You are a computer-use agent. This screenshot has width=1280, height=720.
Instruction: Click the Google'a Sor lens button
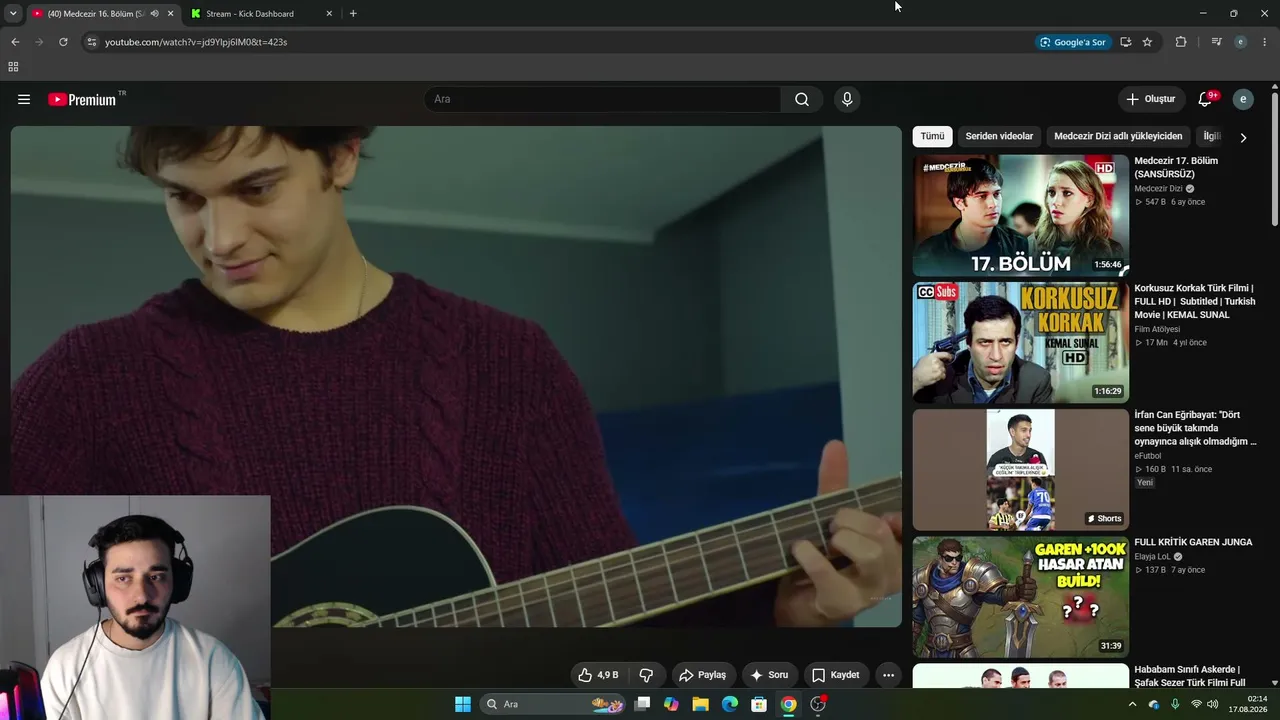[1073, 42]
